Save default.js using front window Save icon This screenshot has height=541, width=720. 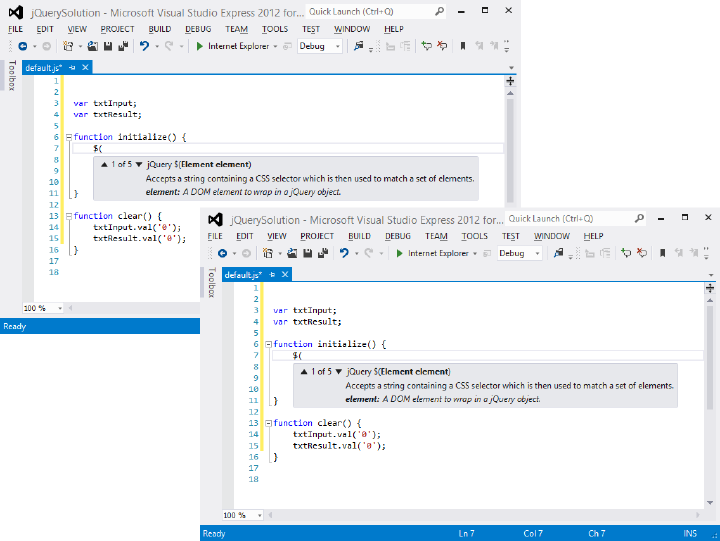click(308, 253)
